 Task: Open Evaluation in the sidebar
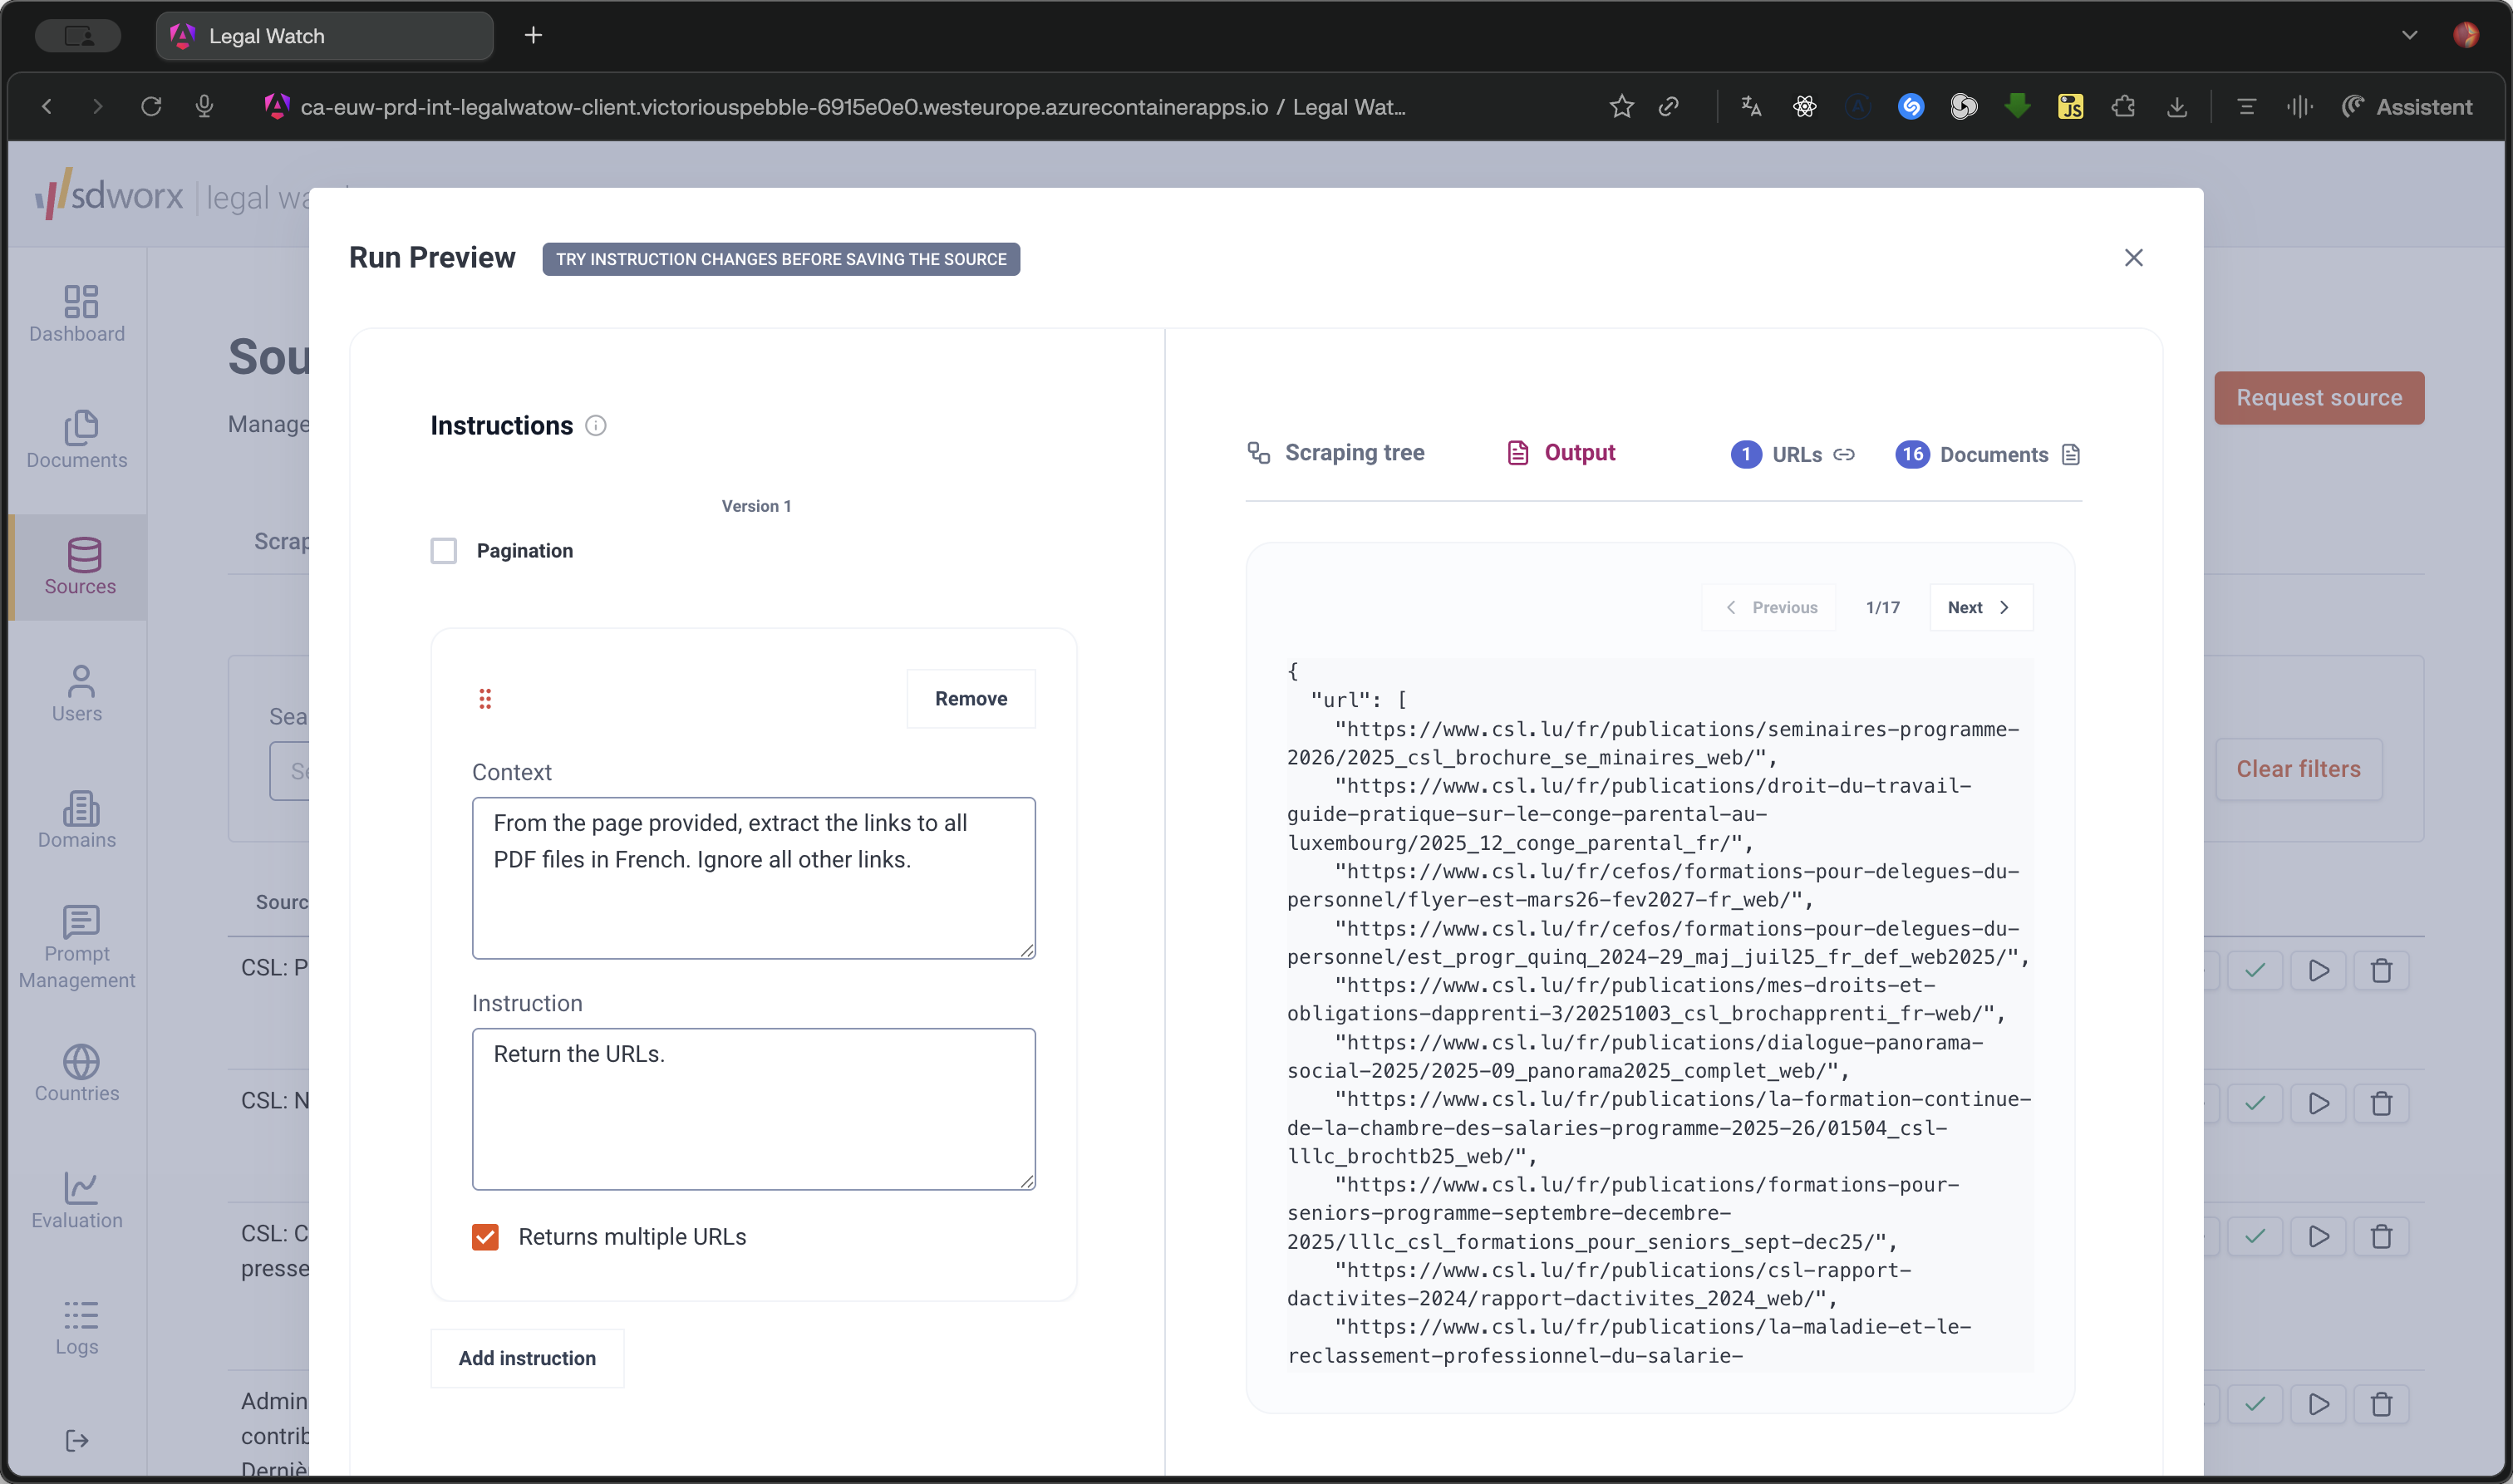point(77,1200)
